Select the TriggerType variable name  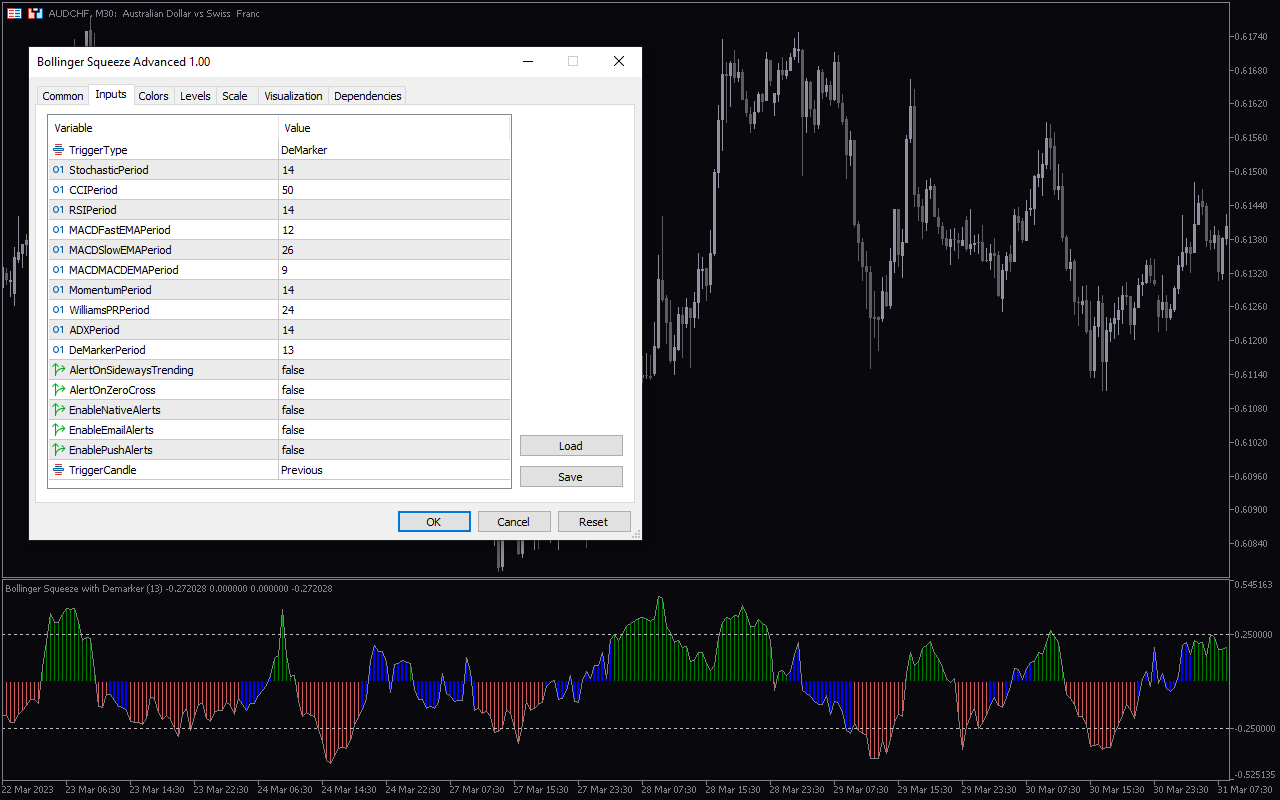pyautogui.click(x=98, y=150)
